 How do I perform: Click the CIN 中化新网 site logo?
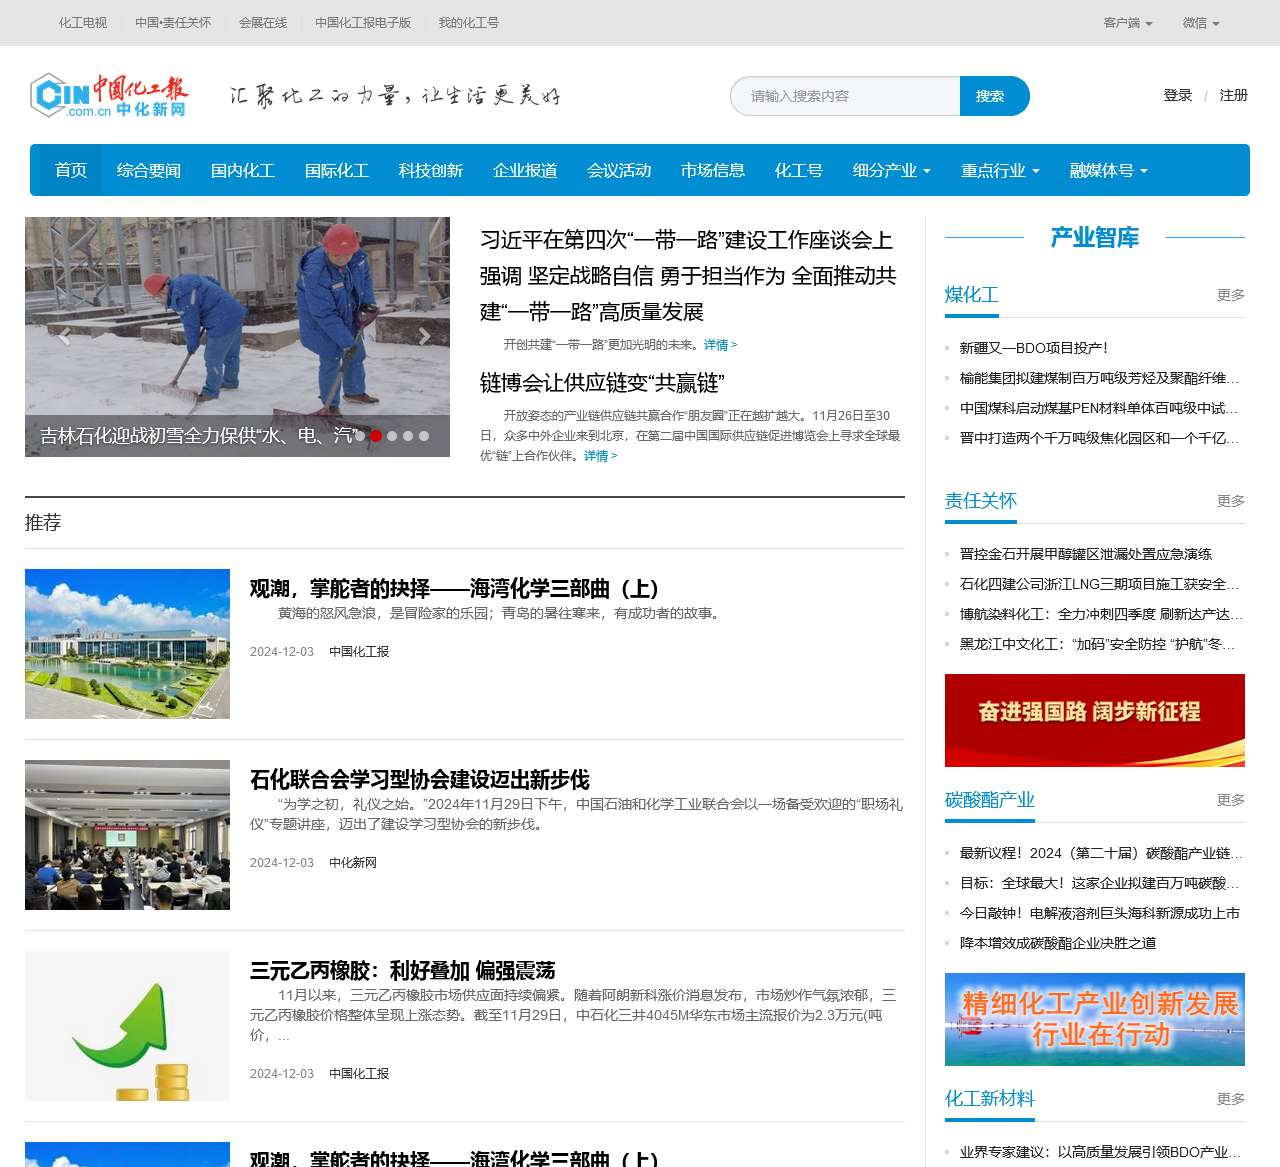coord(109,96)
